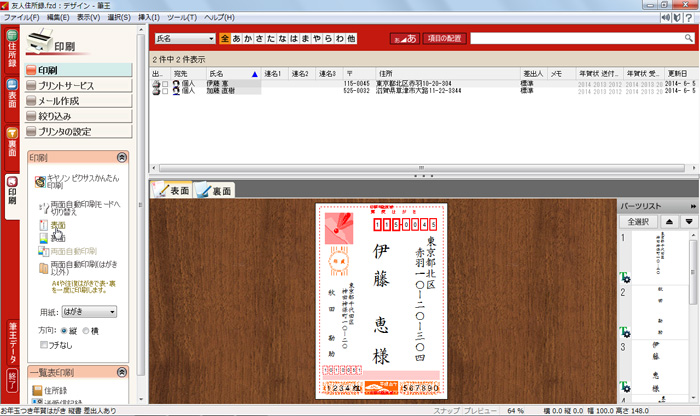The image size is (700, 416).
Task: Collapse the 印刷 panel section
Action: pyautogui.click(x=122, y=158)
